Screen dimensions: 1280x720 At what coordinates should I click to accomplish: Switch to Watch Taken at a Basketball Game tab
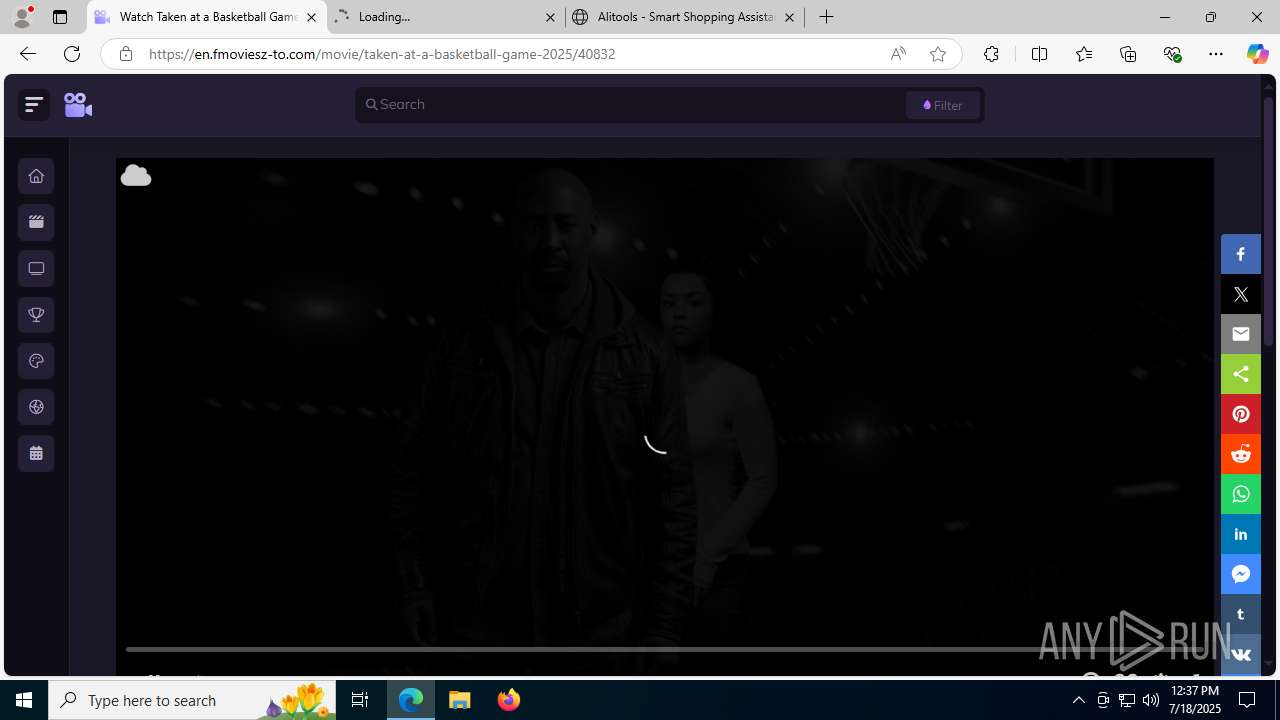(x=207, y=17)
